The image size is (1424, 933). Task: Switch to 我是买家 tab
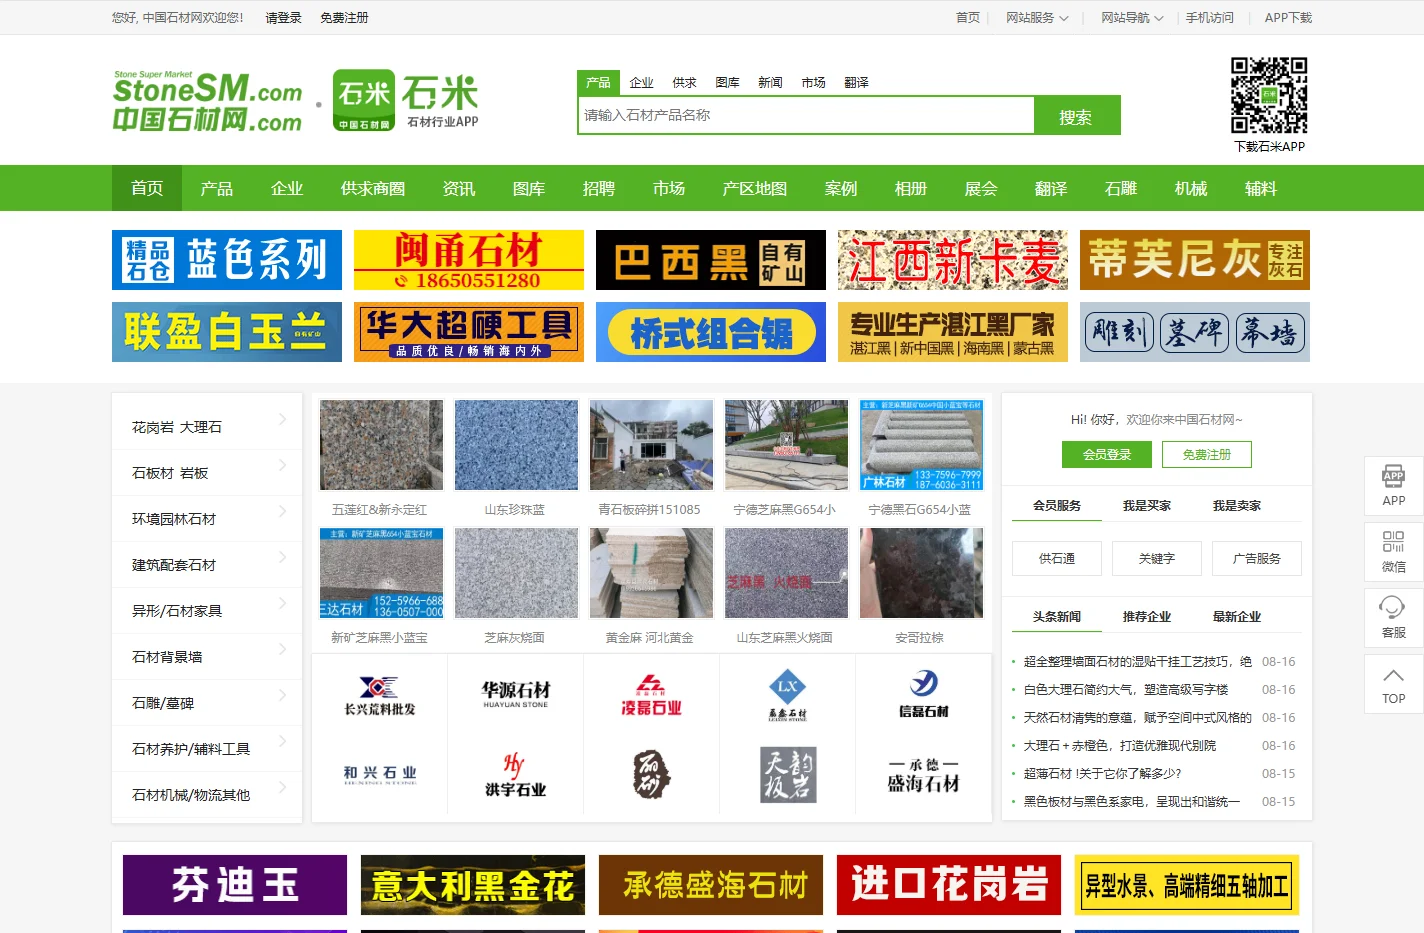tap(1147, 506)
